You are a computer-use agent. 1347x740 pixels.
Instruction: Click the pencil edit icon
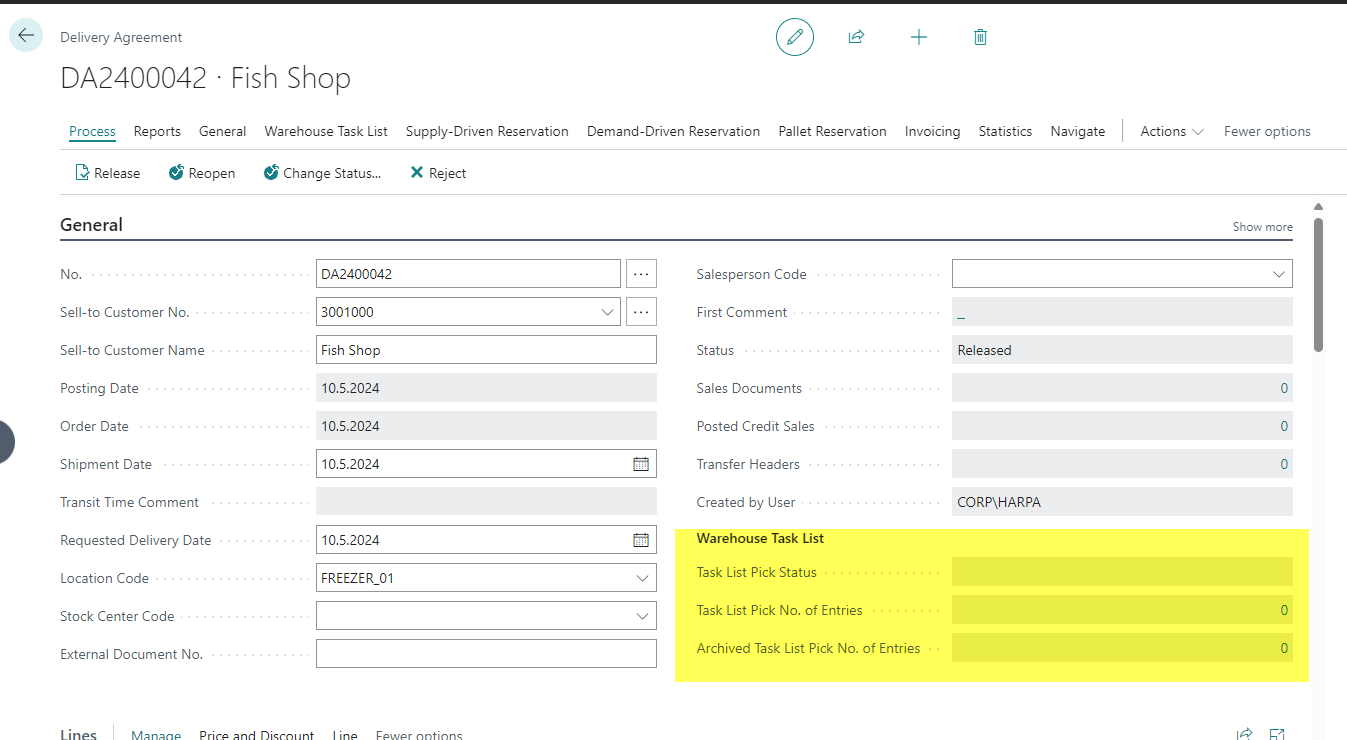coord(794,37)
